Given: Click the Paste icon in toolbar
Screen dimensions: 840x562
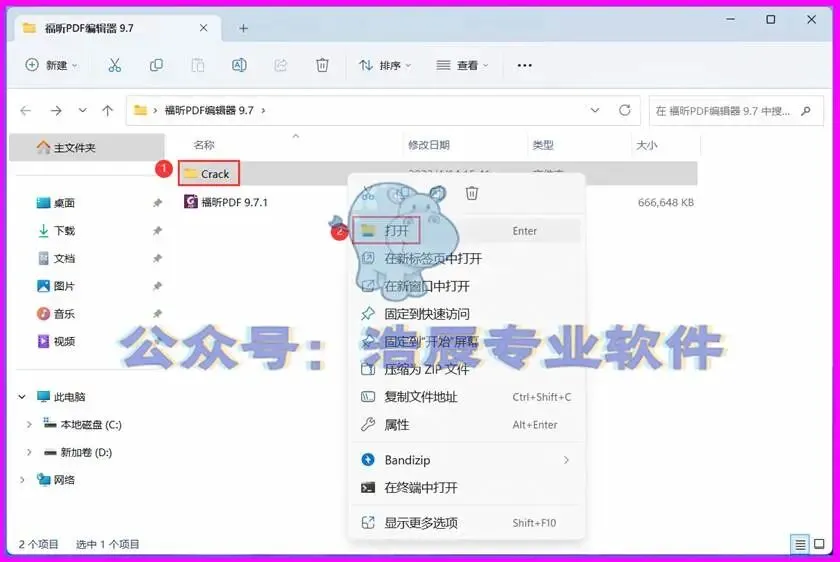Looking at the screenshot, I should point(198,65).
